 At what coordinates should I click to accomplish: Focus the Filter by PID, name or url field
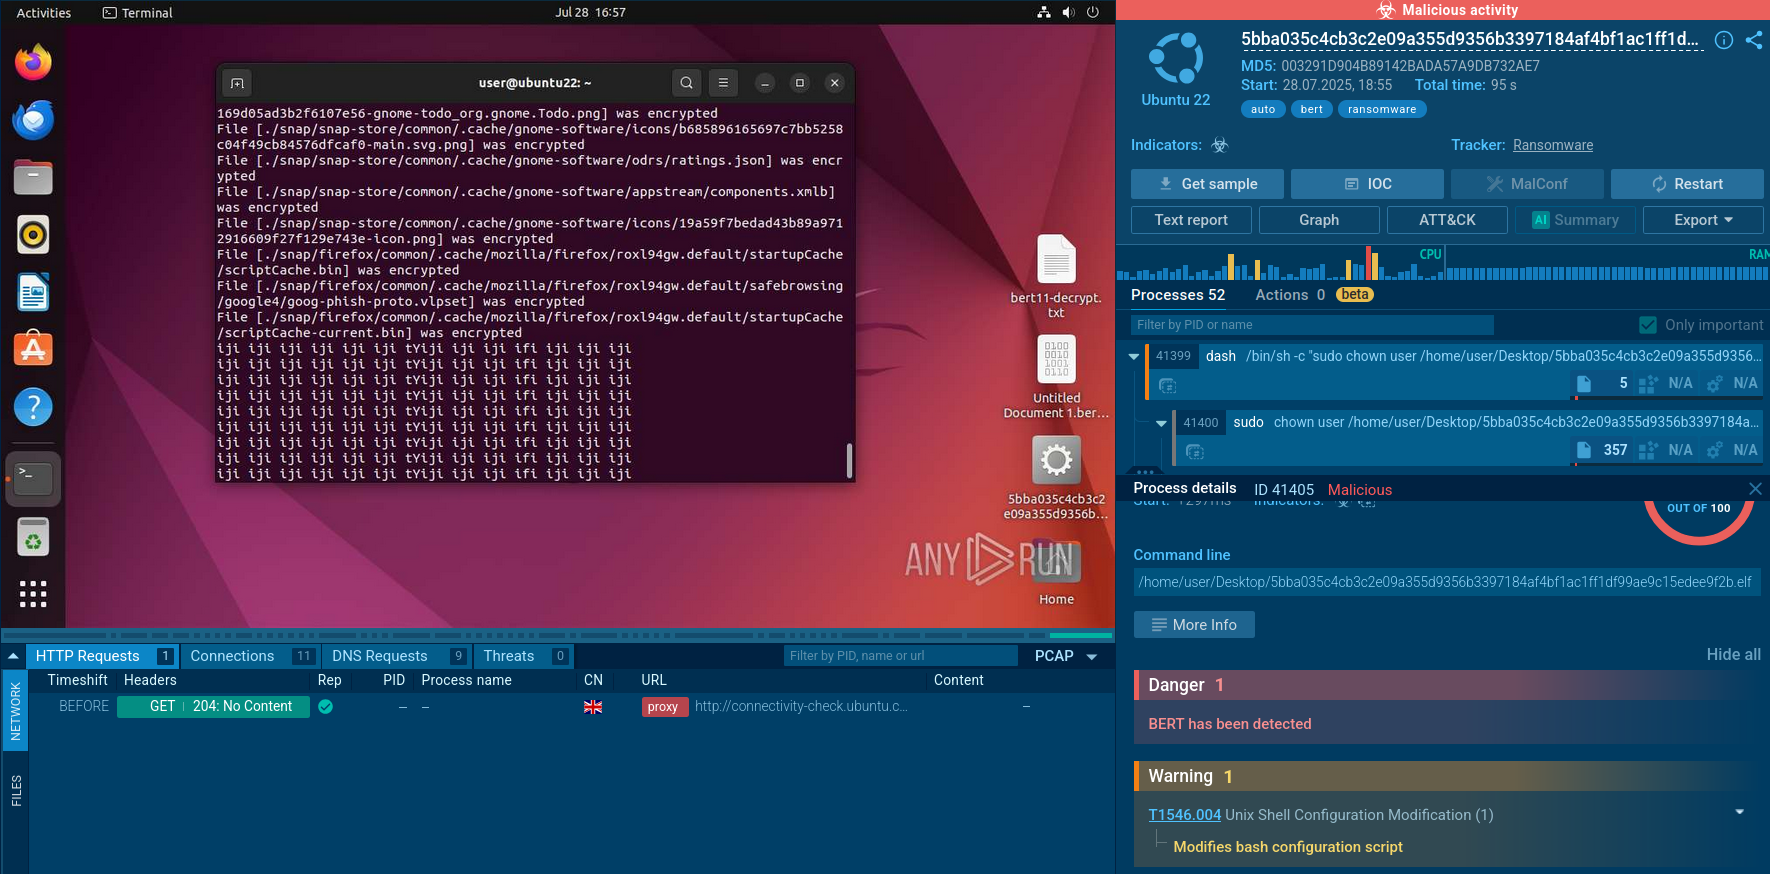900,656
